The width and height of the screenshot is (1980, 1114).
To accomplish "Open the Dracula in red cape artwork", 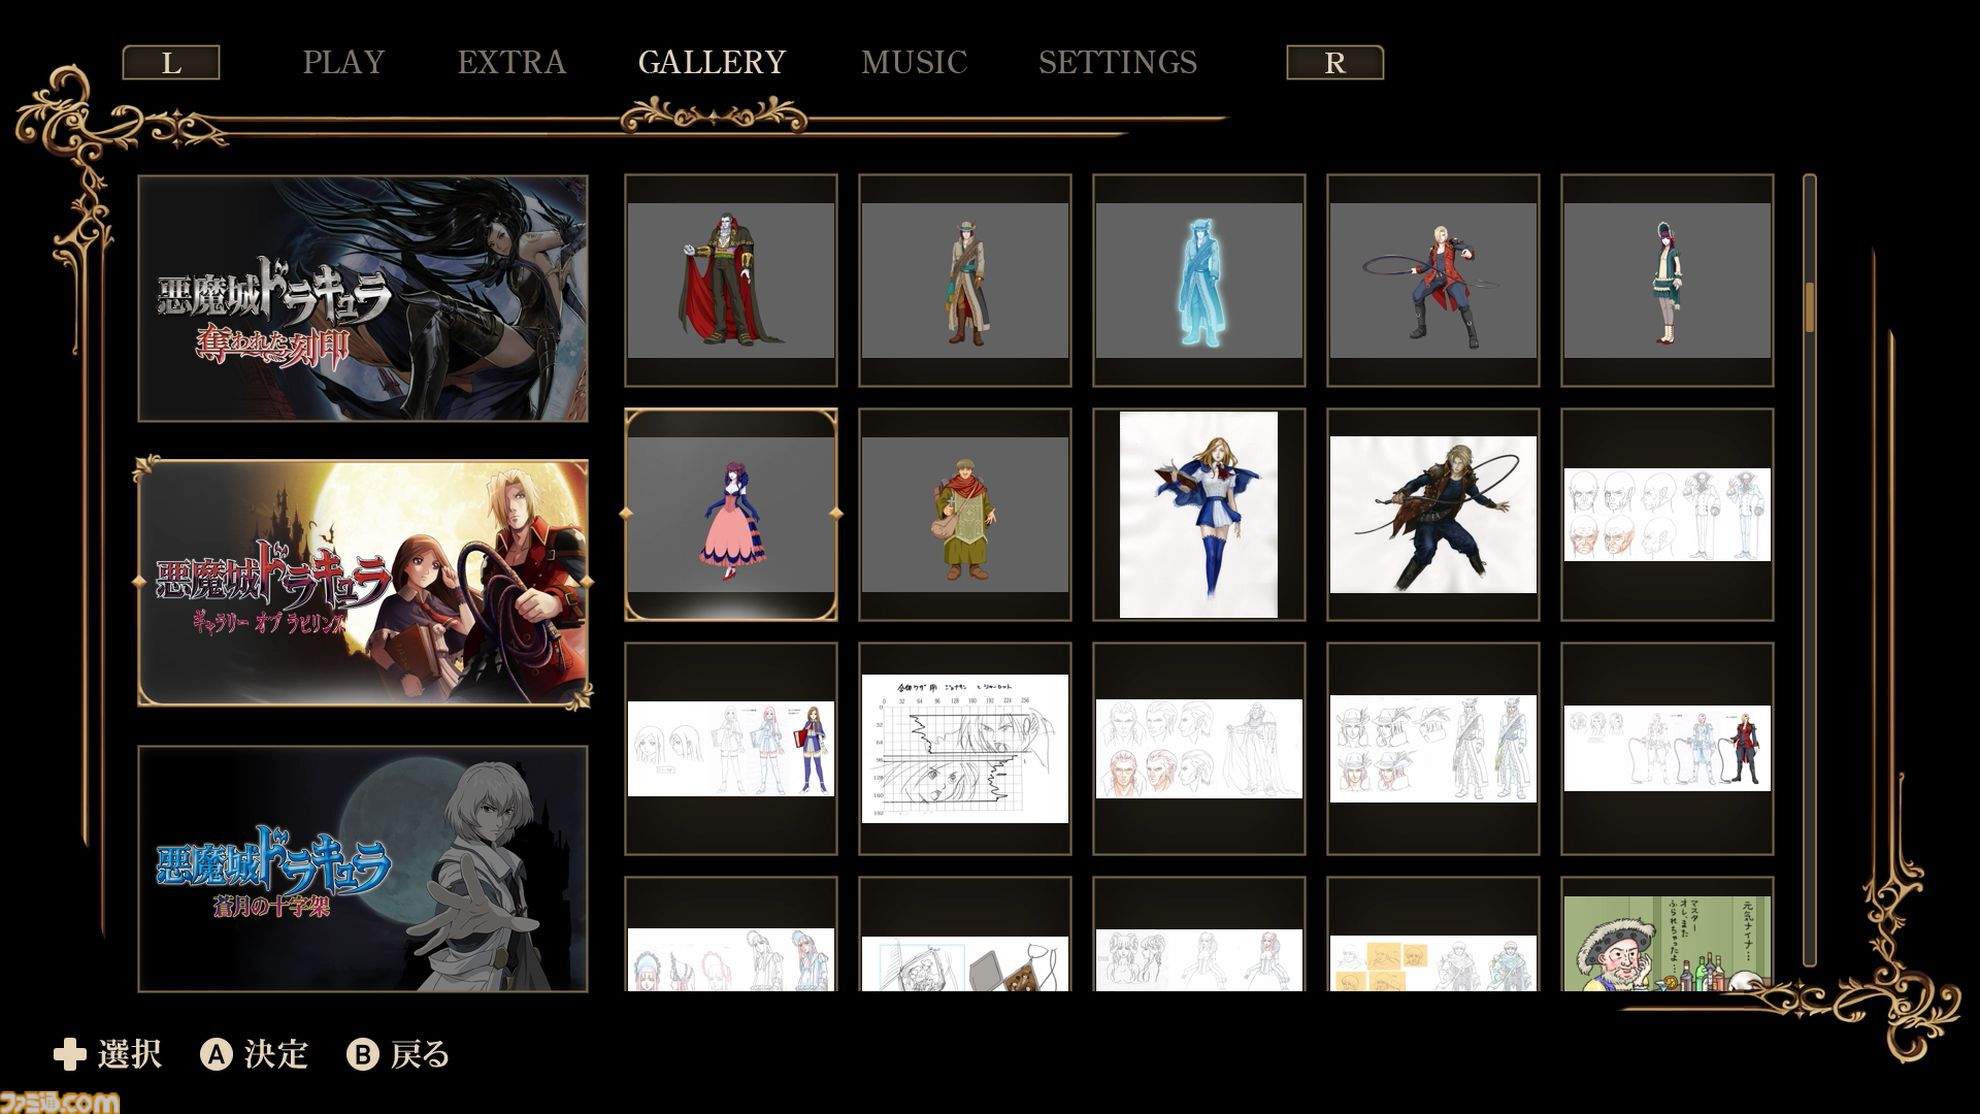I will pyautogui.click(x=731, y=281).
